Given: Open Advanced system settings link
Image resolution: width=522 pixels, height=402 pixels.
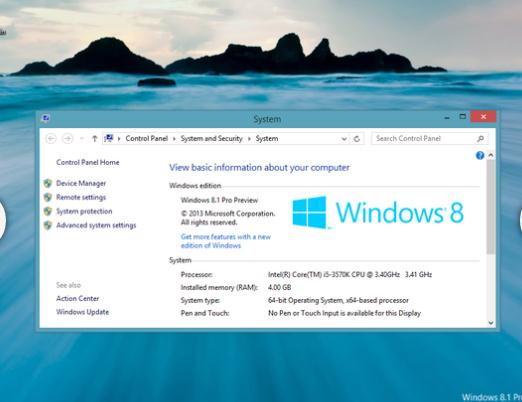Looking at the screenshot, I should click(96, 225).
